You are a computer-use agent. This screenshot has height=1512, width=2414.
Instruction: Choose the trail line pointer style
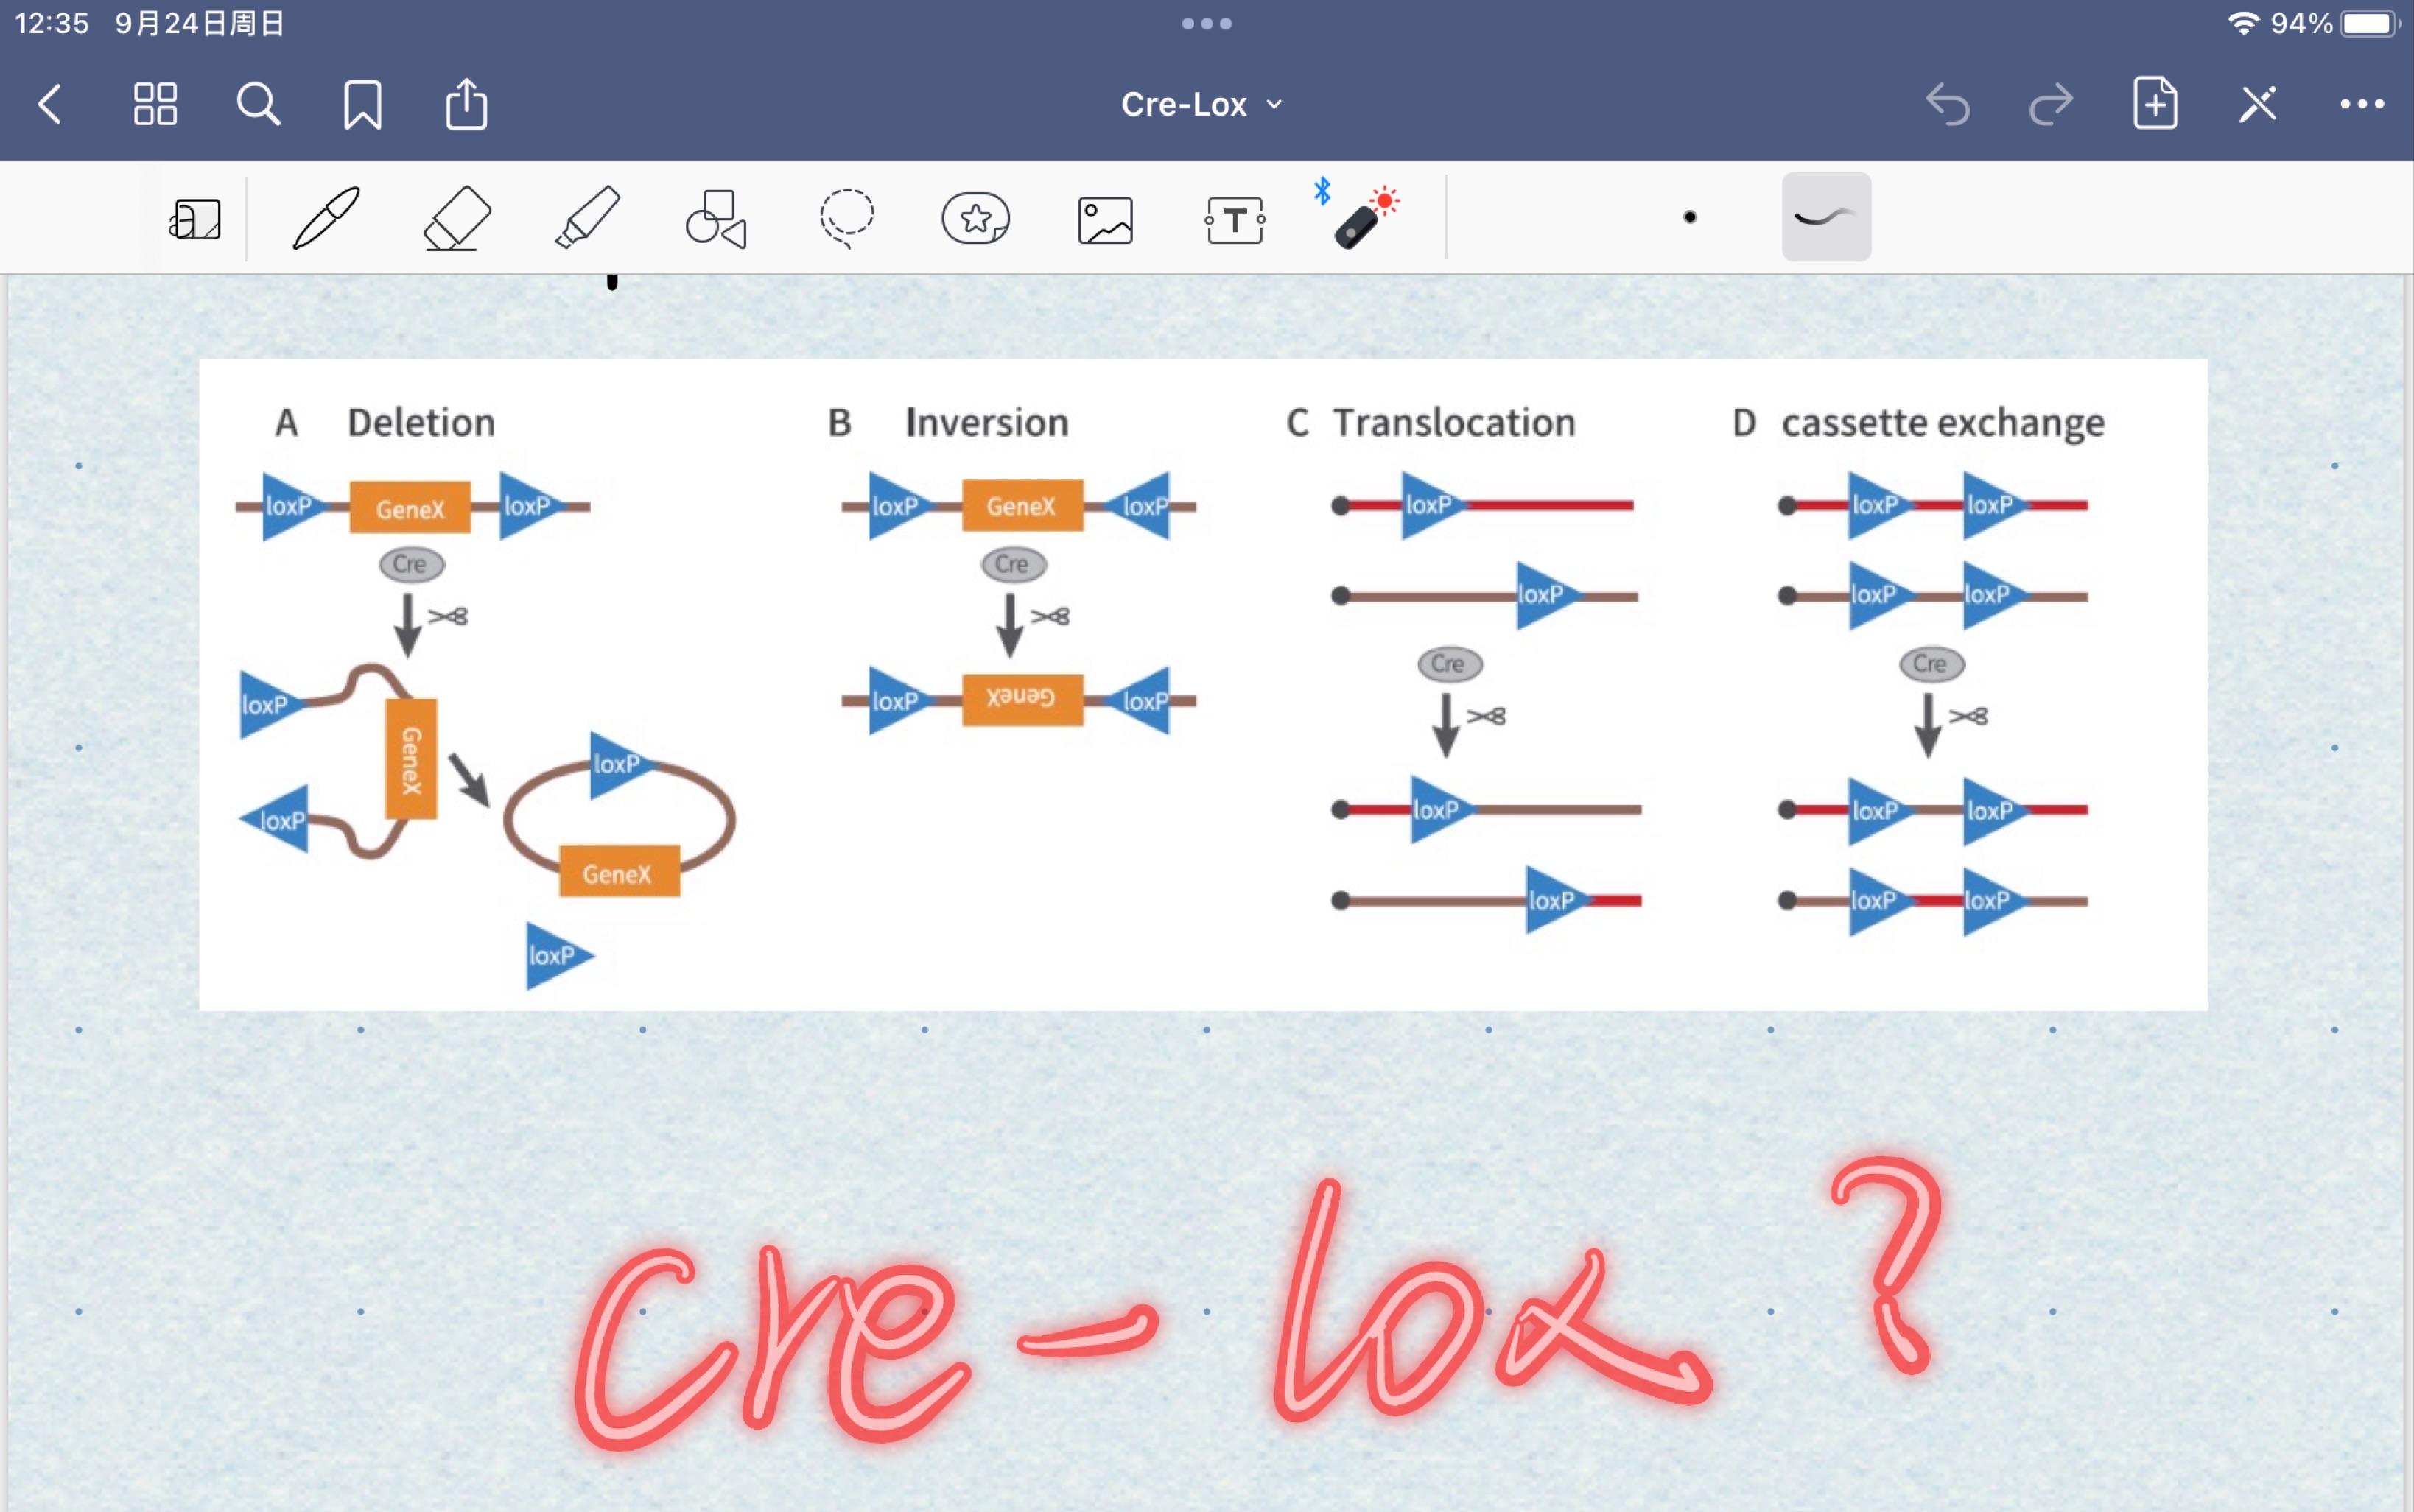click(1826, 217)
